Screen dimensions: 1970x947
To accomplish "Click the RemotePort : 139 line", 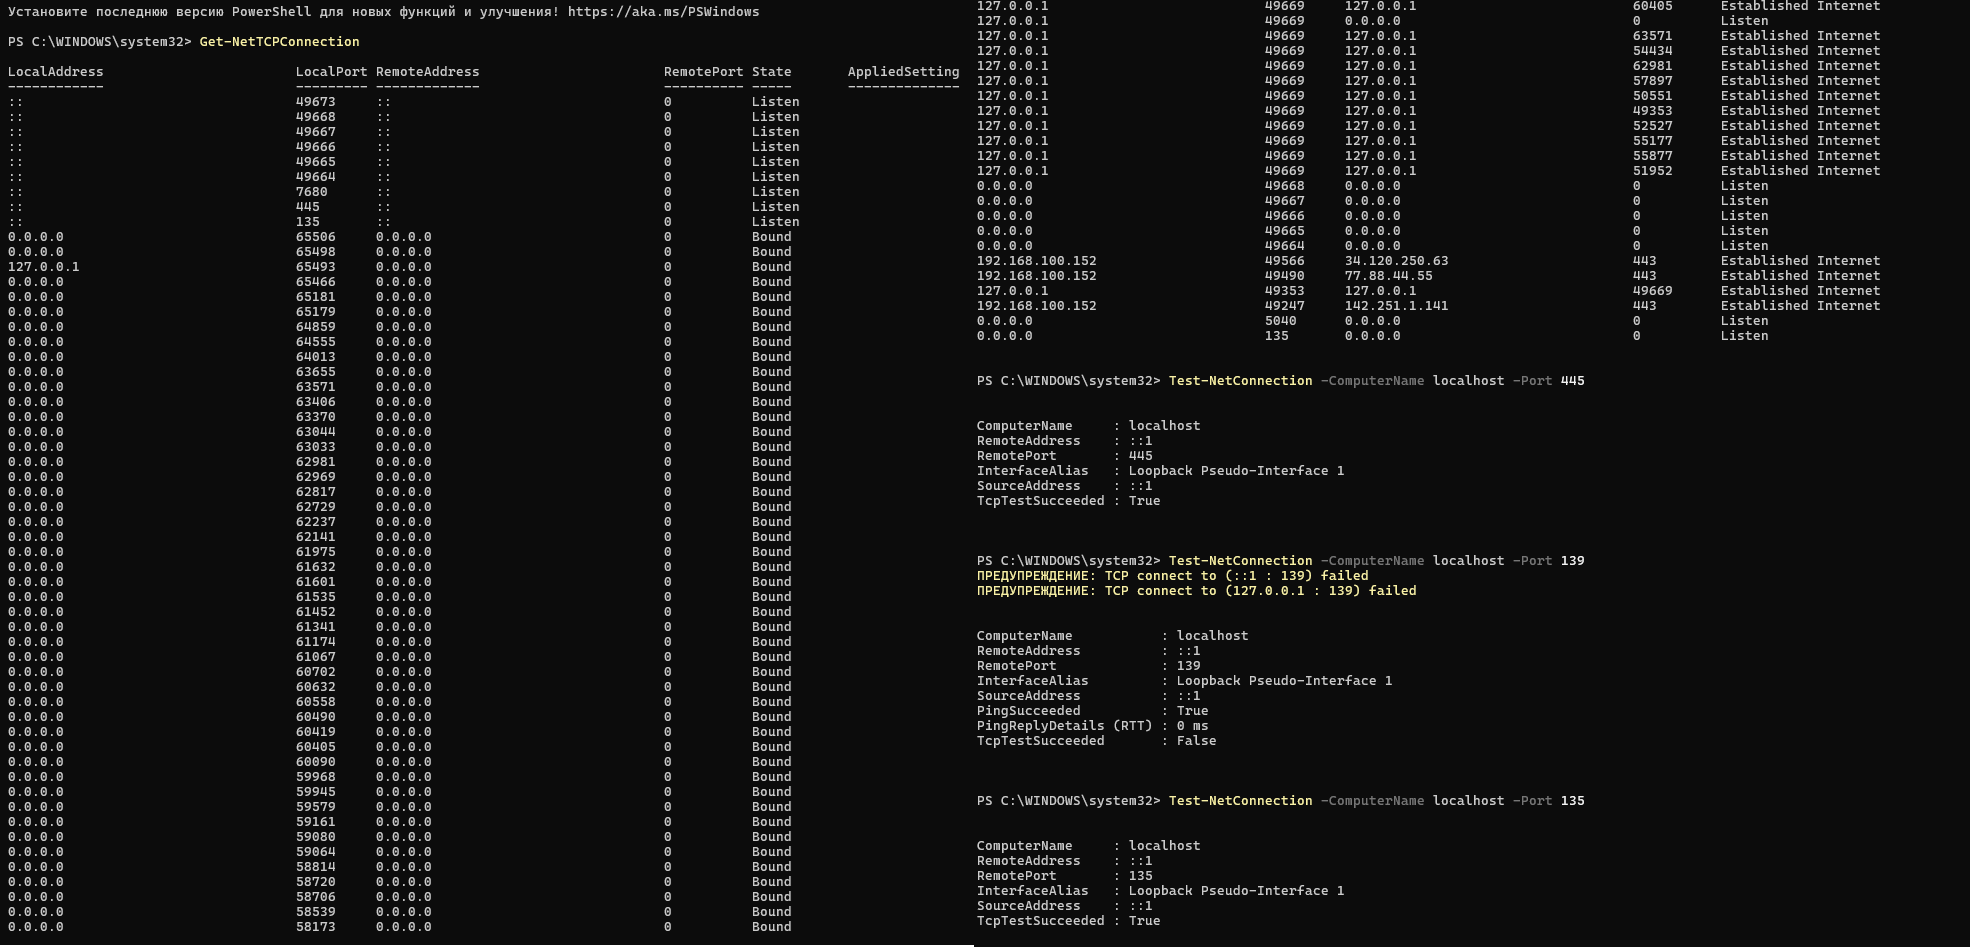I will (x=1089, y=666).
